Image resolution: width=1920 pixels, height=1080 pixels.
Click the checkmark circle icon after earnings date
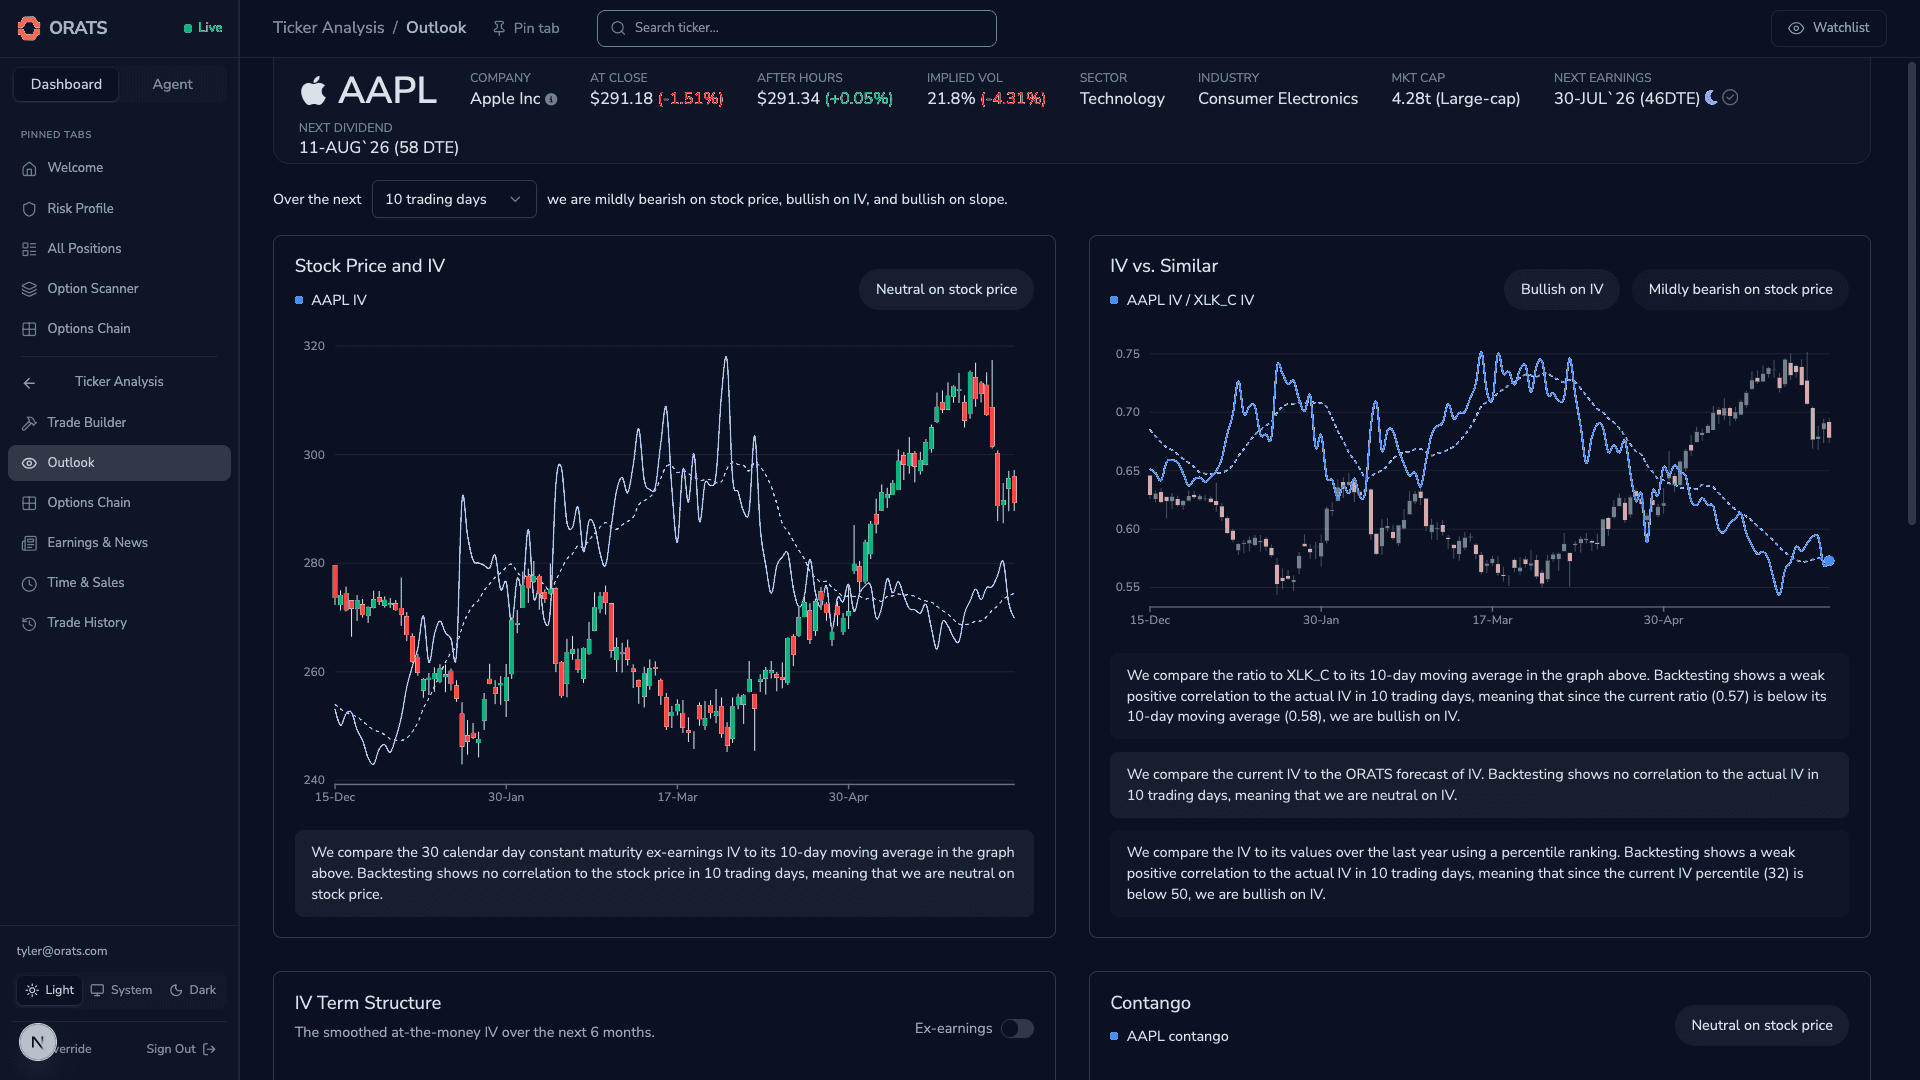1730,98
